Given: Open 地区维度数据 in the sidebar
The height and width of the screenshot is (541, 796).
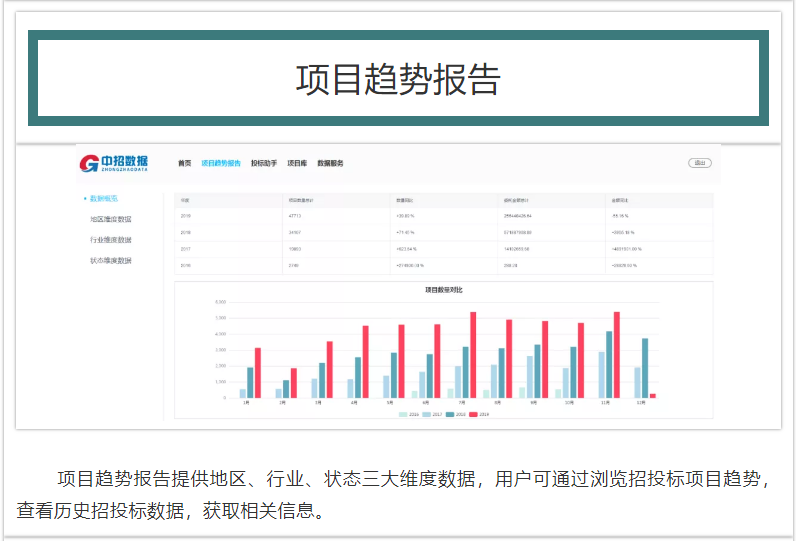Looking at the screenshot, I should [x=110, y=219].
